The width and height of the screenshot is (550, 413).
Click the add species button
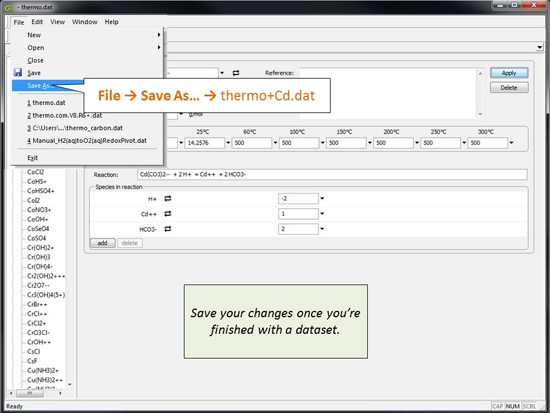(x=102, y=243)
